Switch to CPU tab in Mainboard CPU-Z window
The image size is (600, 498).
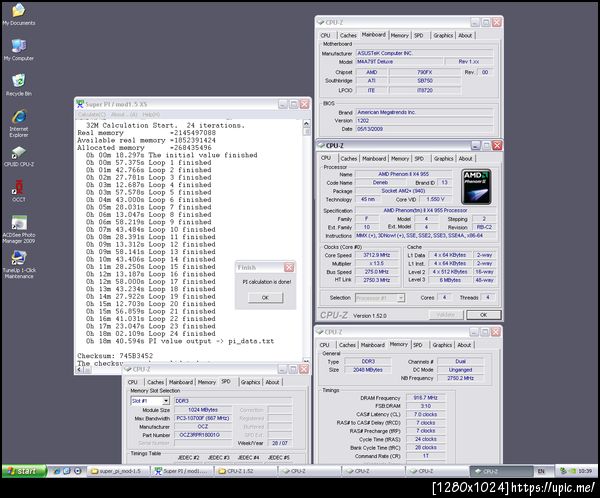(326, 35)
